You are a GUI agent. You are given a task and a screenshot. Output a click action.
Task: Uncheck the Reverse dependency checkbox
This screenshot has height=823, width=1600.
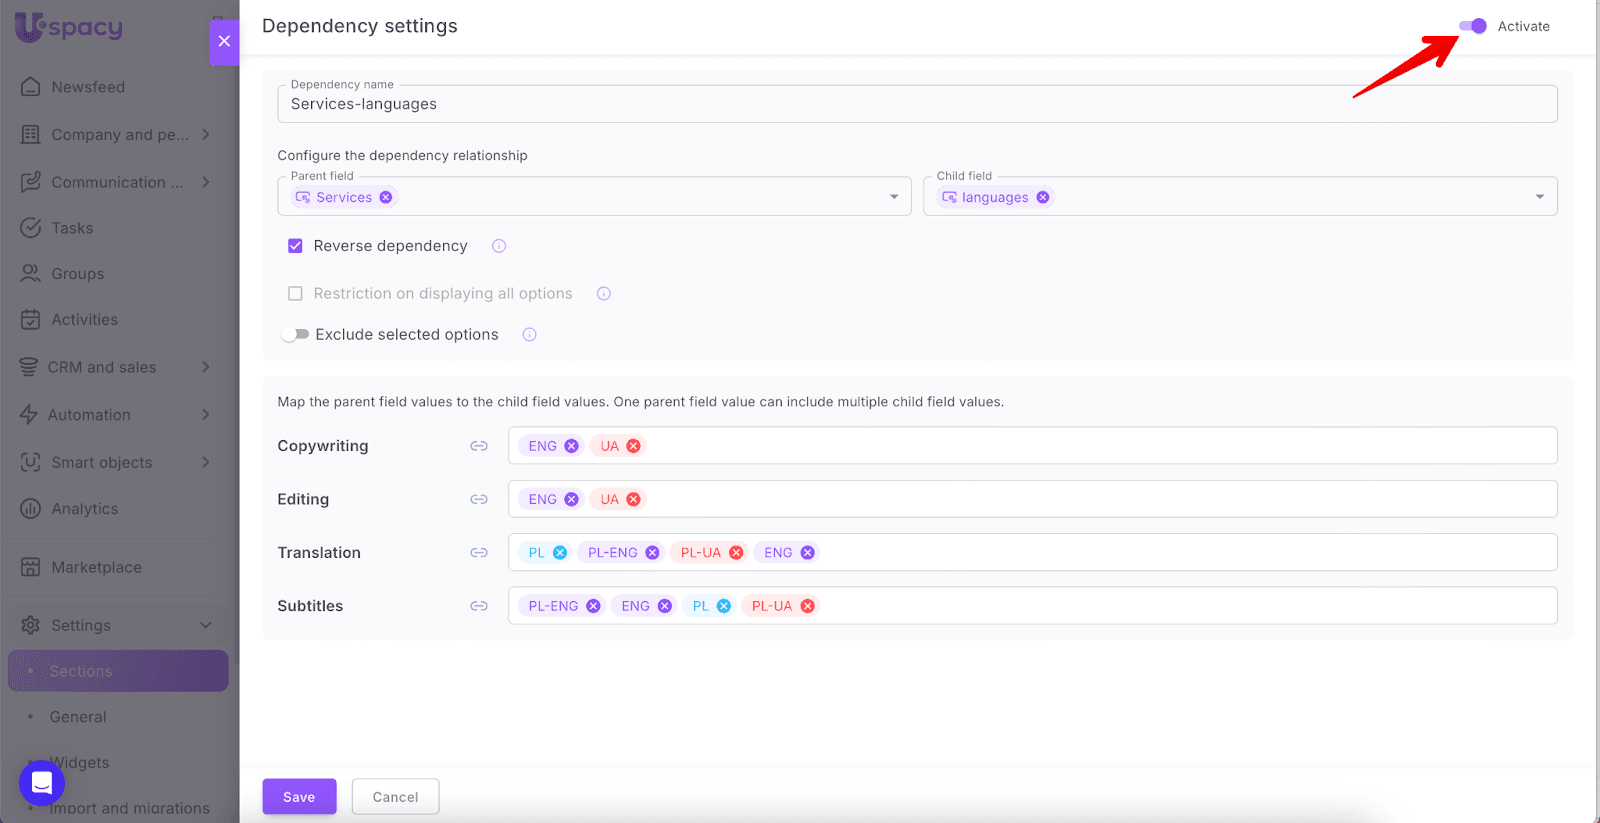[295, 246]
